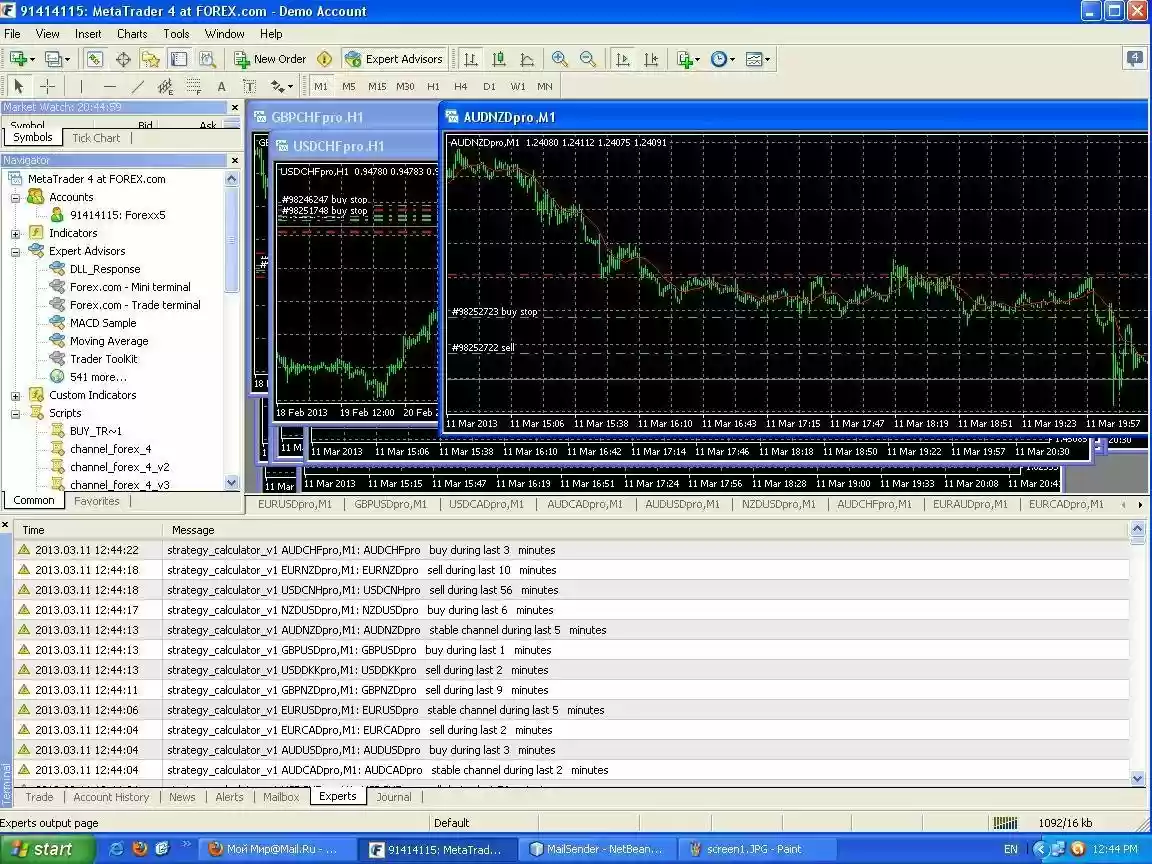Open the Charts menu
1152x864 pixels.
coord(131,33)
